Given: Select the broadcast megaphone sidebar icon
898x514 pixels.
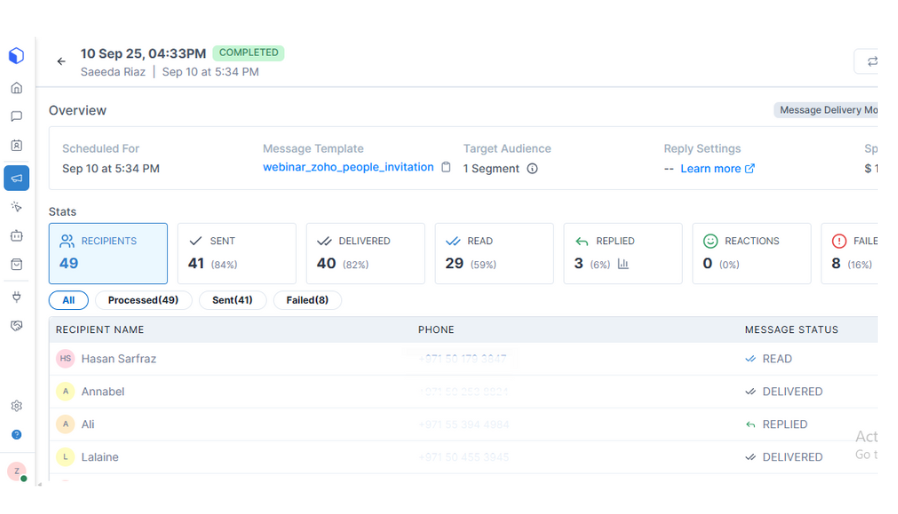Looking at the screenshot, I should (16, 178).
